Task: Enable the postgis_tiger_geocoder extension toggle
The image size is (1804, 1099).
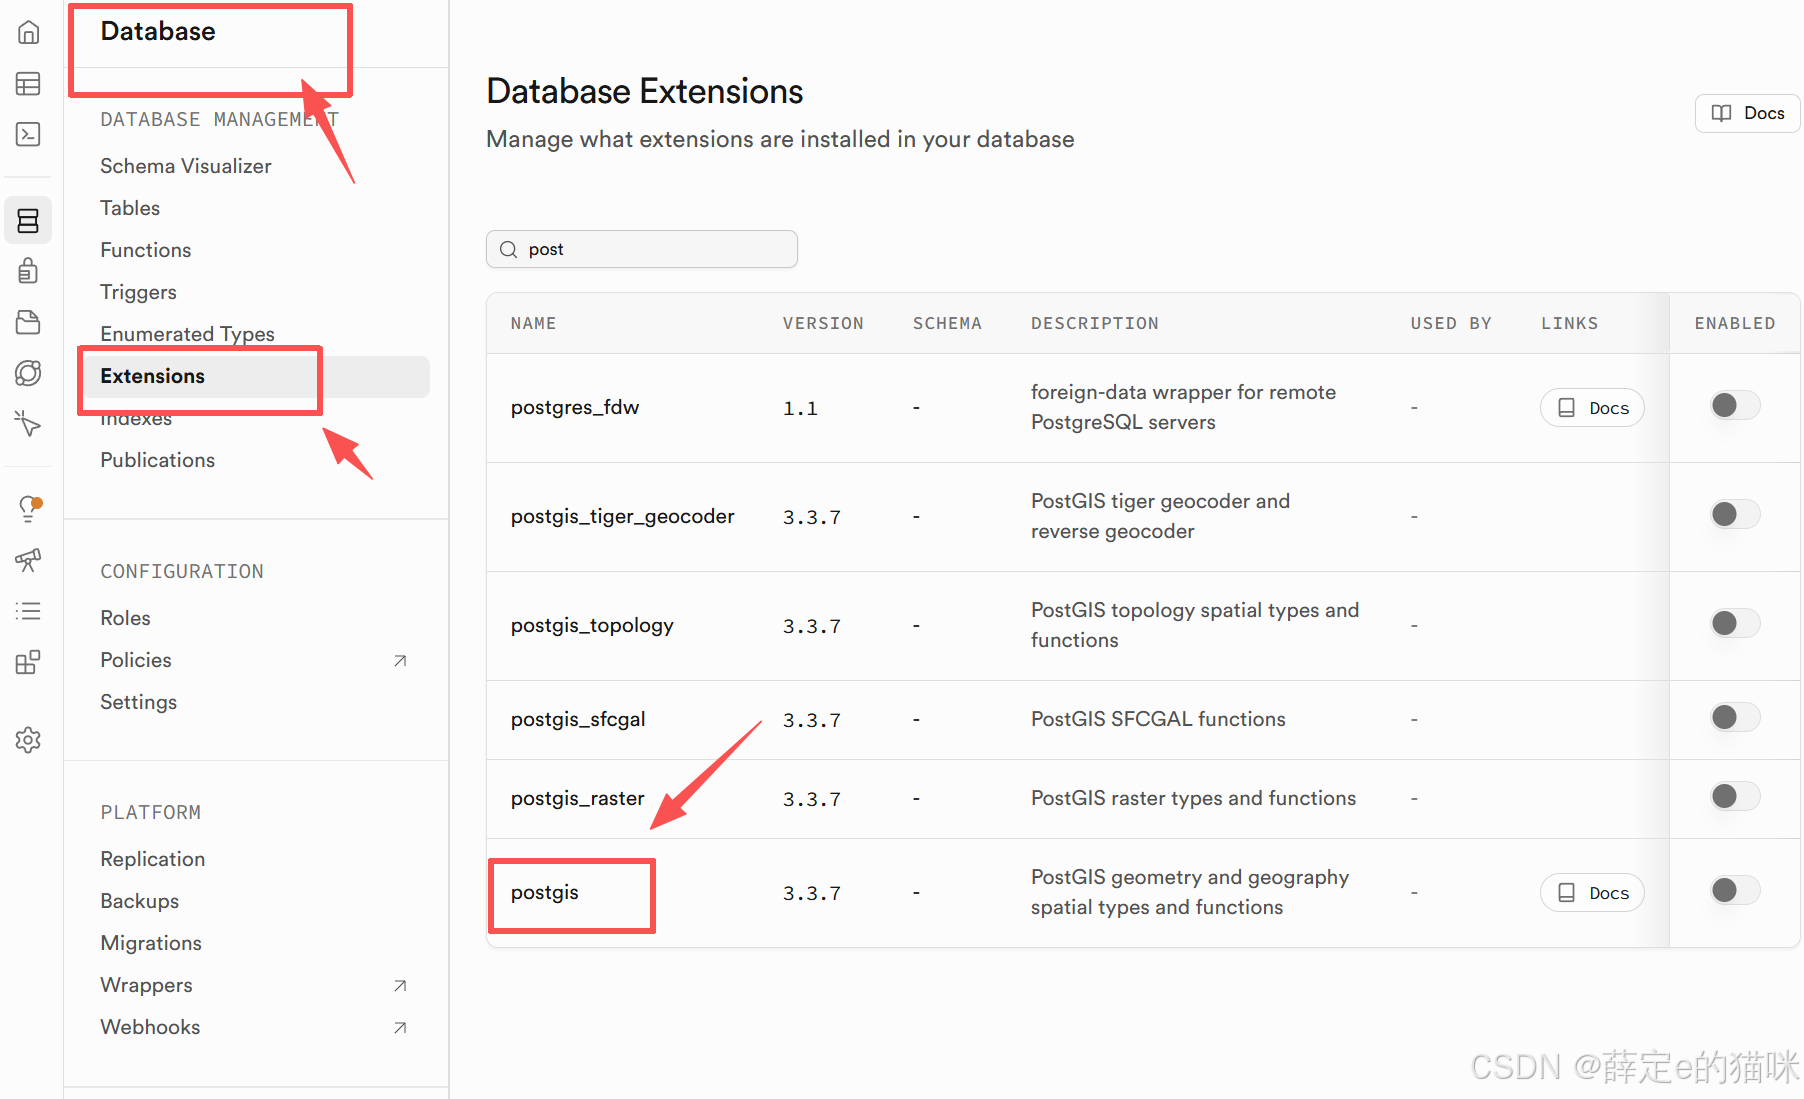Action: (1735, 514)
